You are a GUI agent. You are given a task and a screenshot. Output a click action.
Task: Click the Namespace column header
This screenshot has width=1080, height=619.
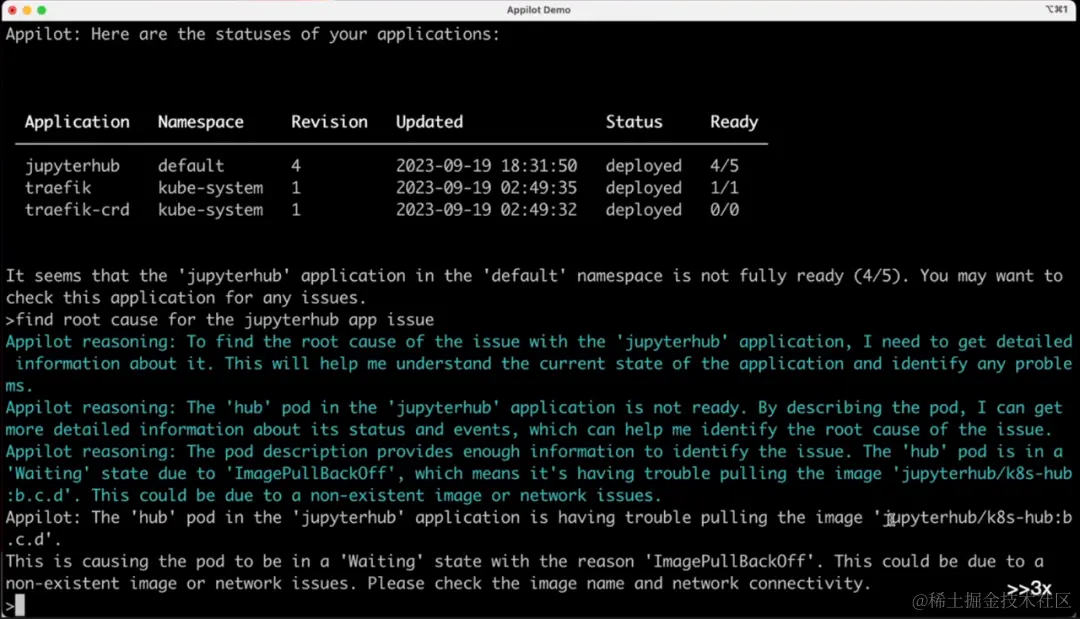(x=200, y=122)
